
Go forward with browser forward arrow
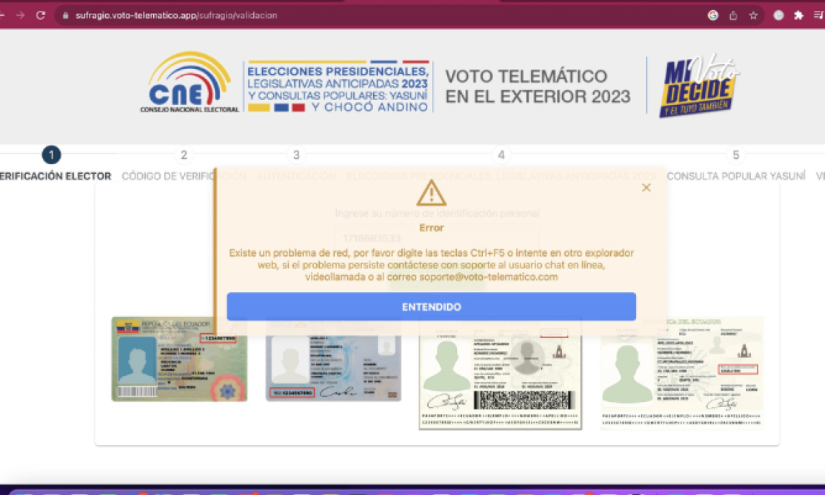click(20, 15)
